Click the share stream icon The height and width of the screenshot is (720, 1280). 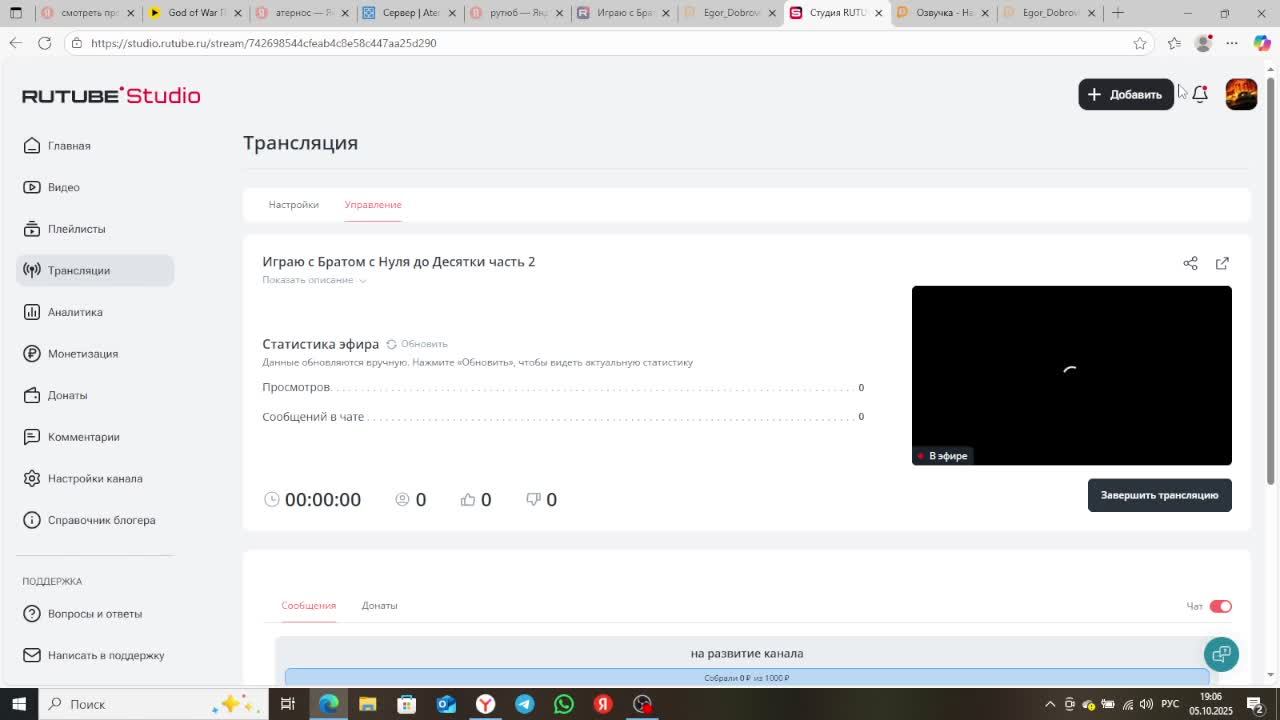tap(1190, 263)
